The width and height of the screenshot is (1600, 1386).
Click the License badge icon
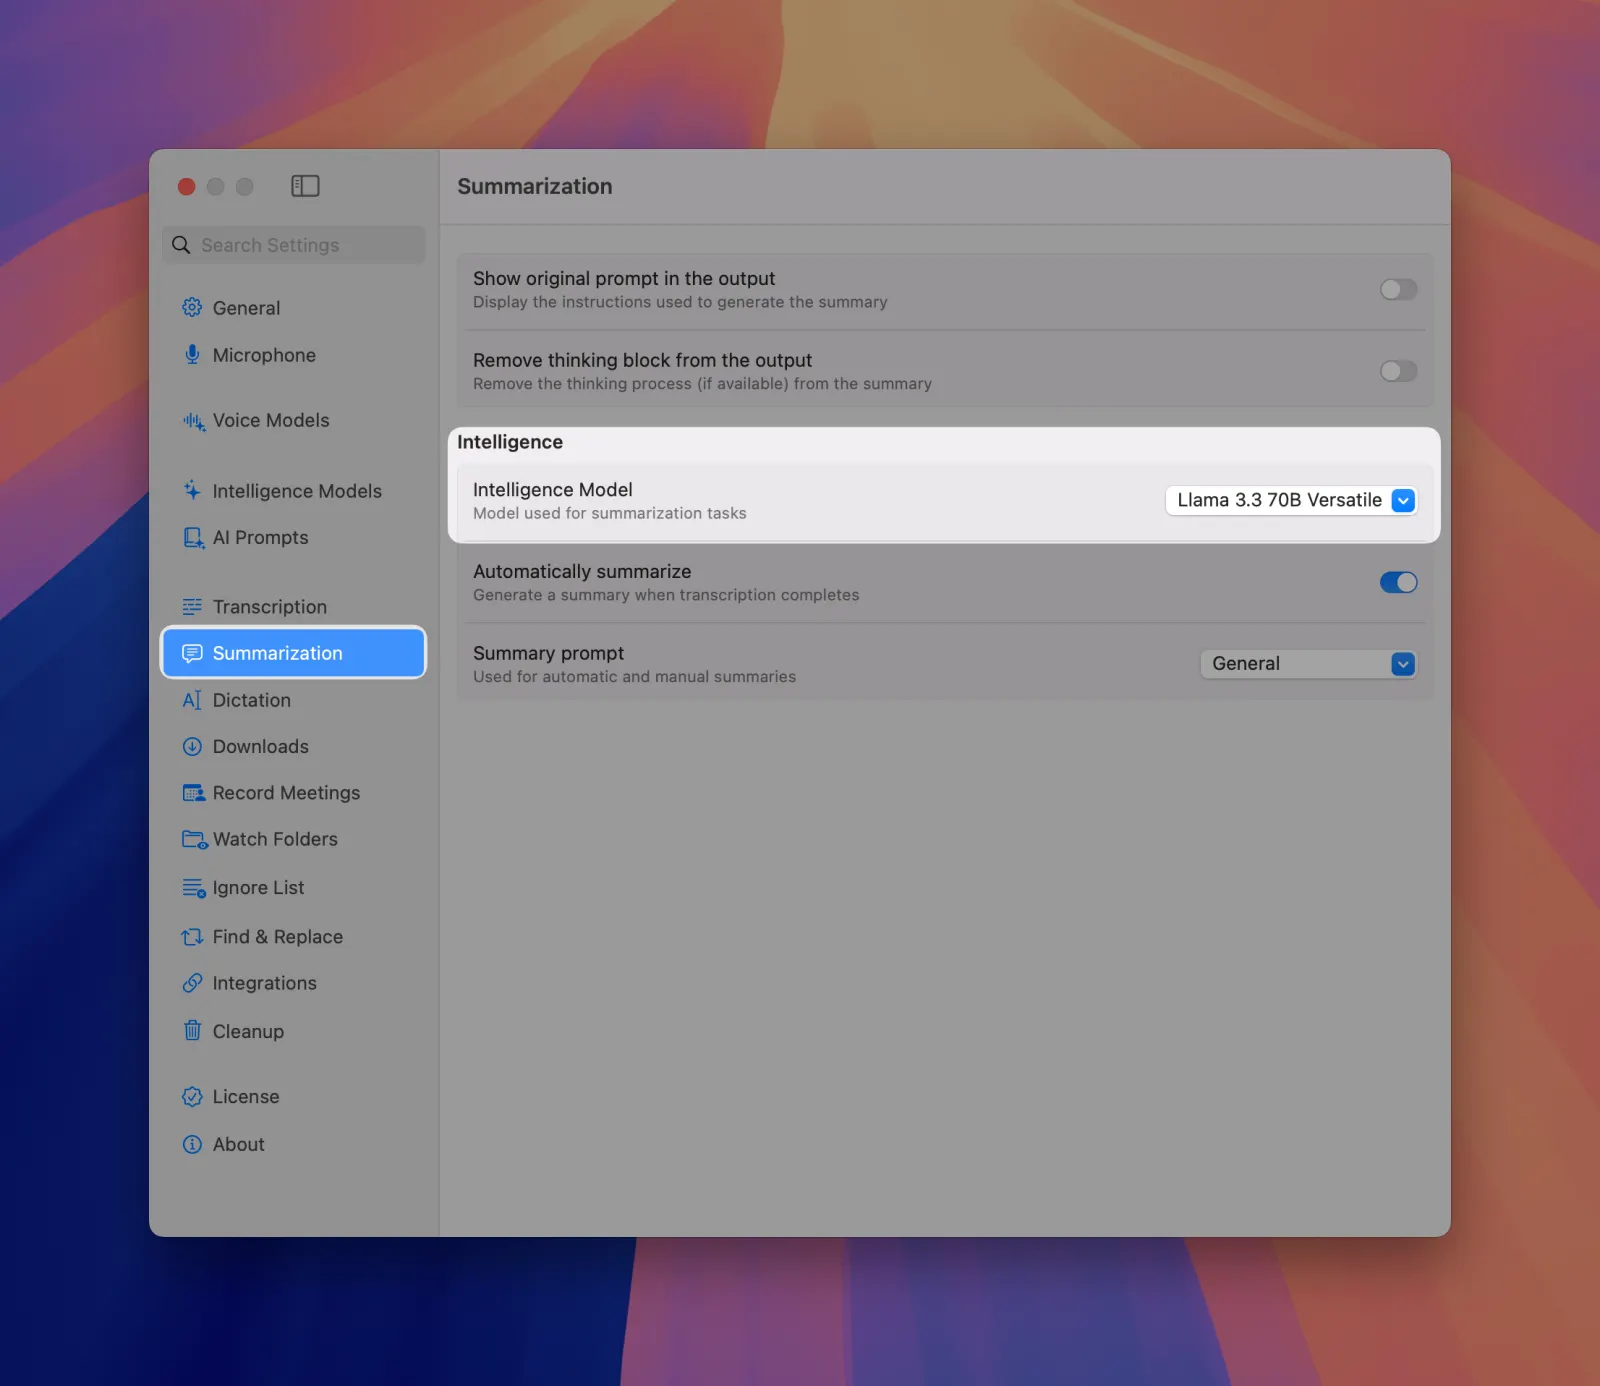(x=192, y=1097)
